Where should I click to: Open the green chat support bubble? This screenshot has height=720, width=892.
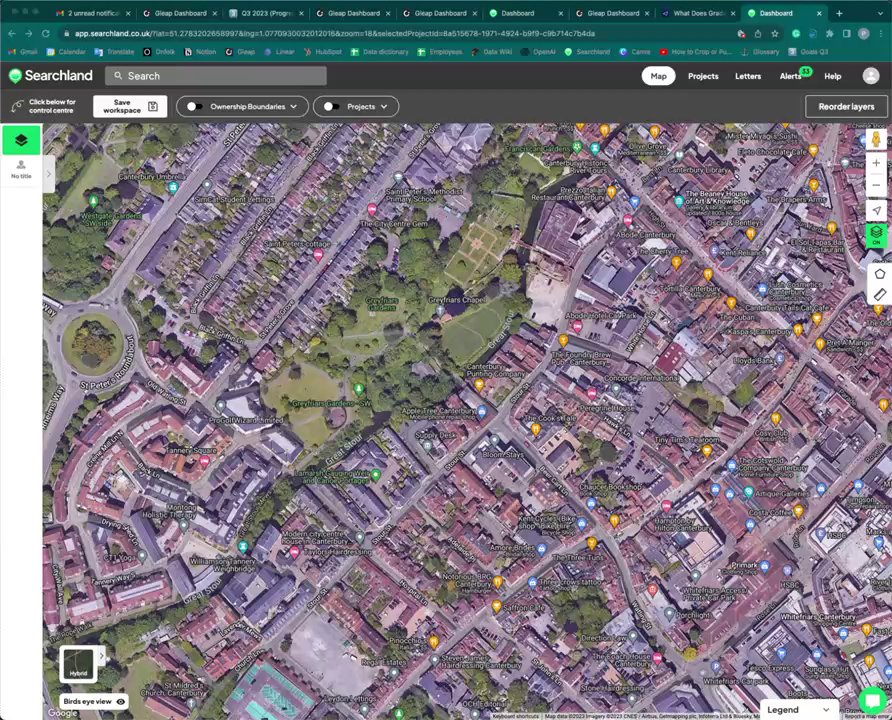coord(873,700)
